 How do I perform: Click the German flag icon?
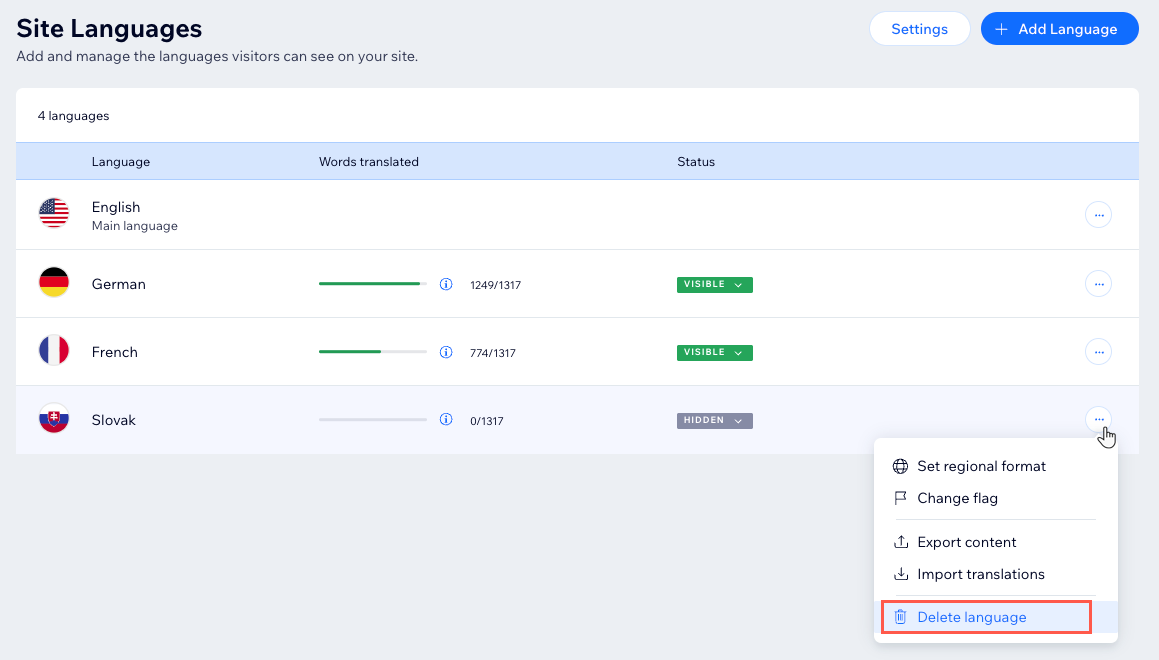[53, 284]
